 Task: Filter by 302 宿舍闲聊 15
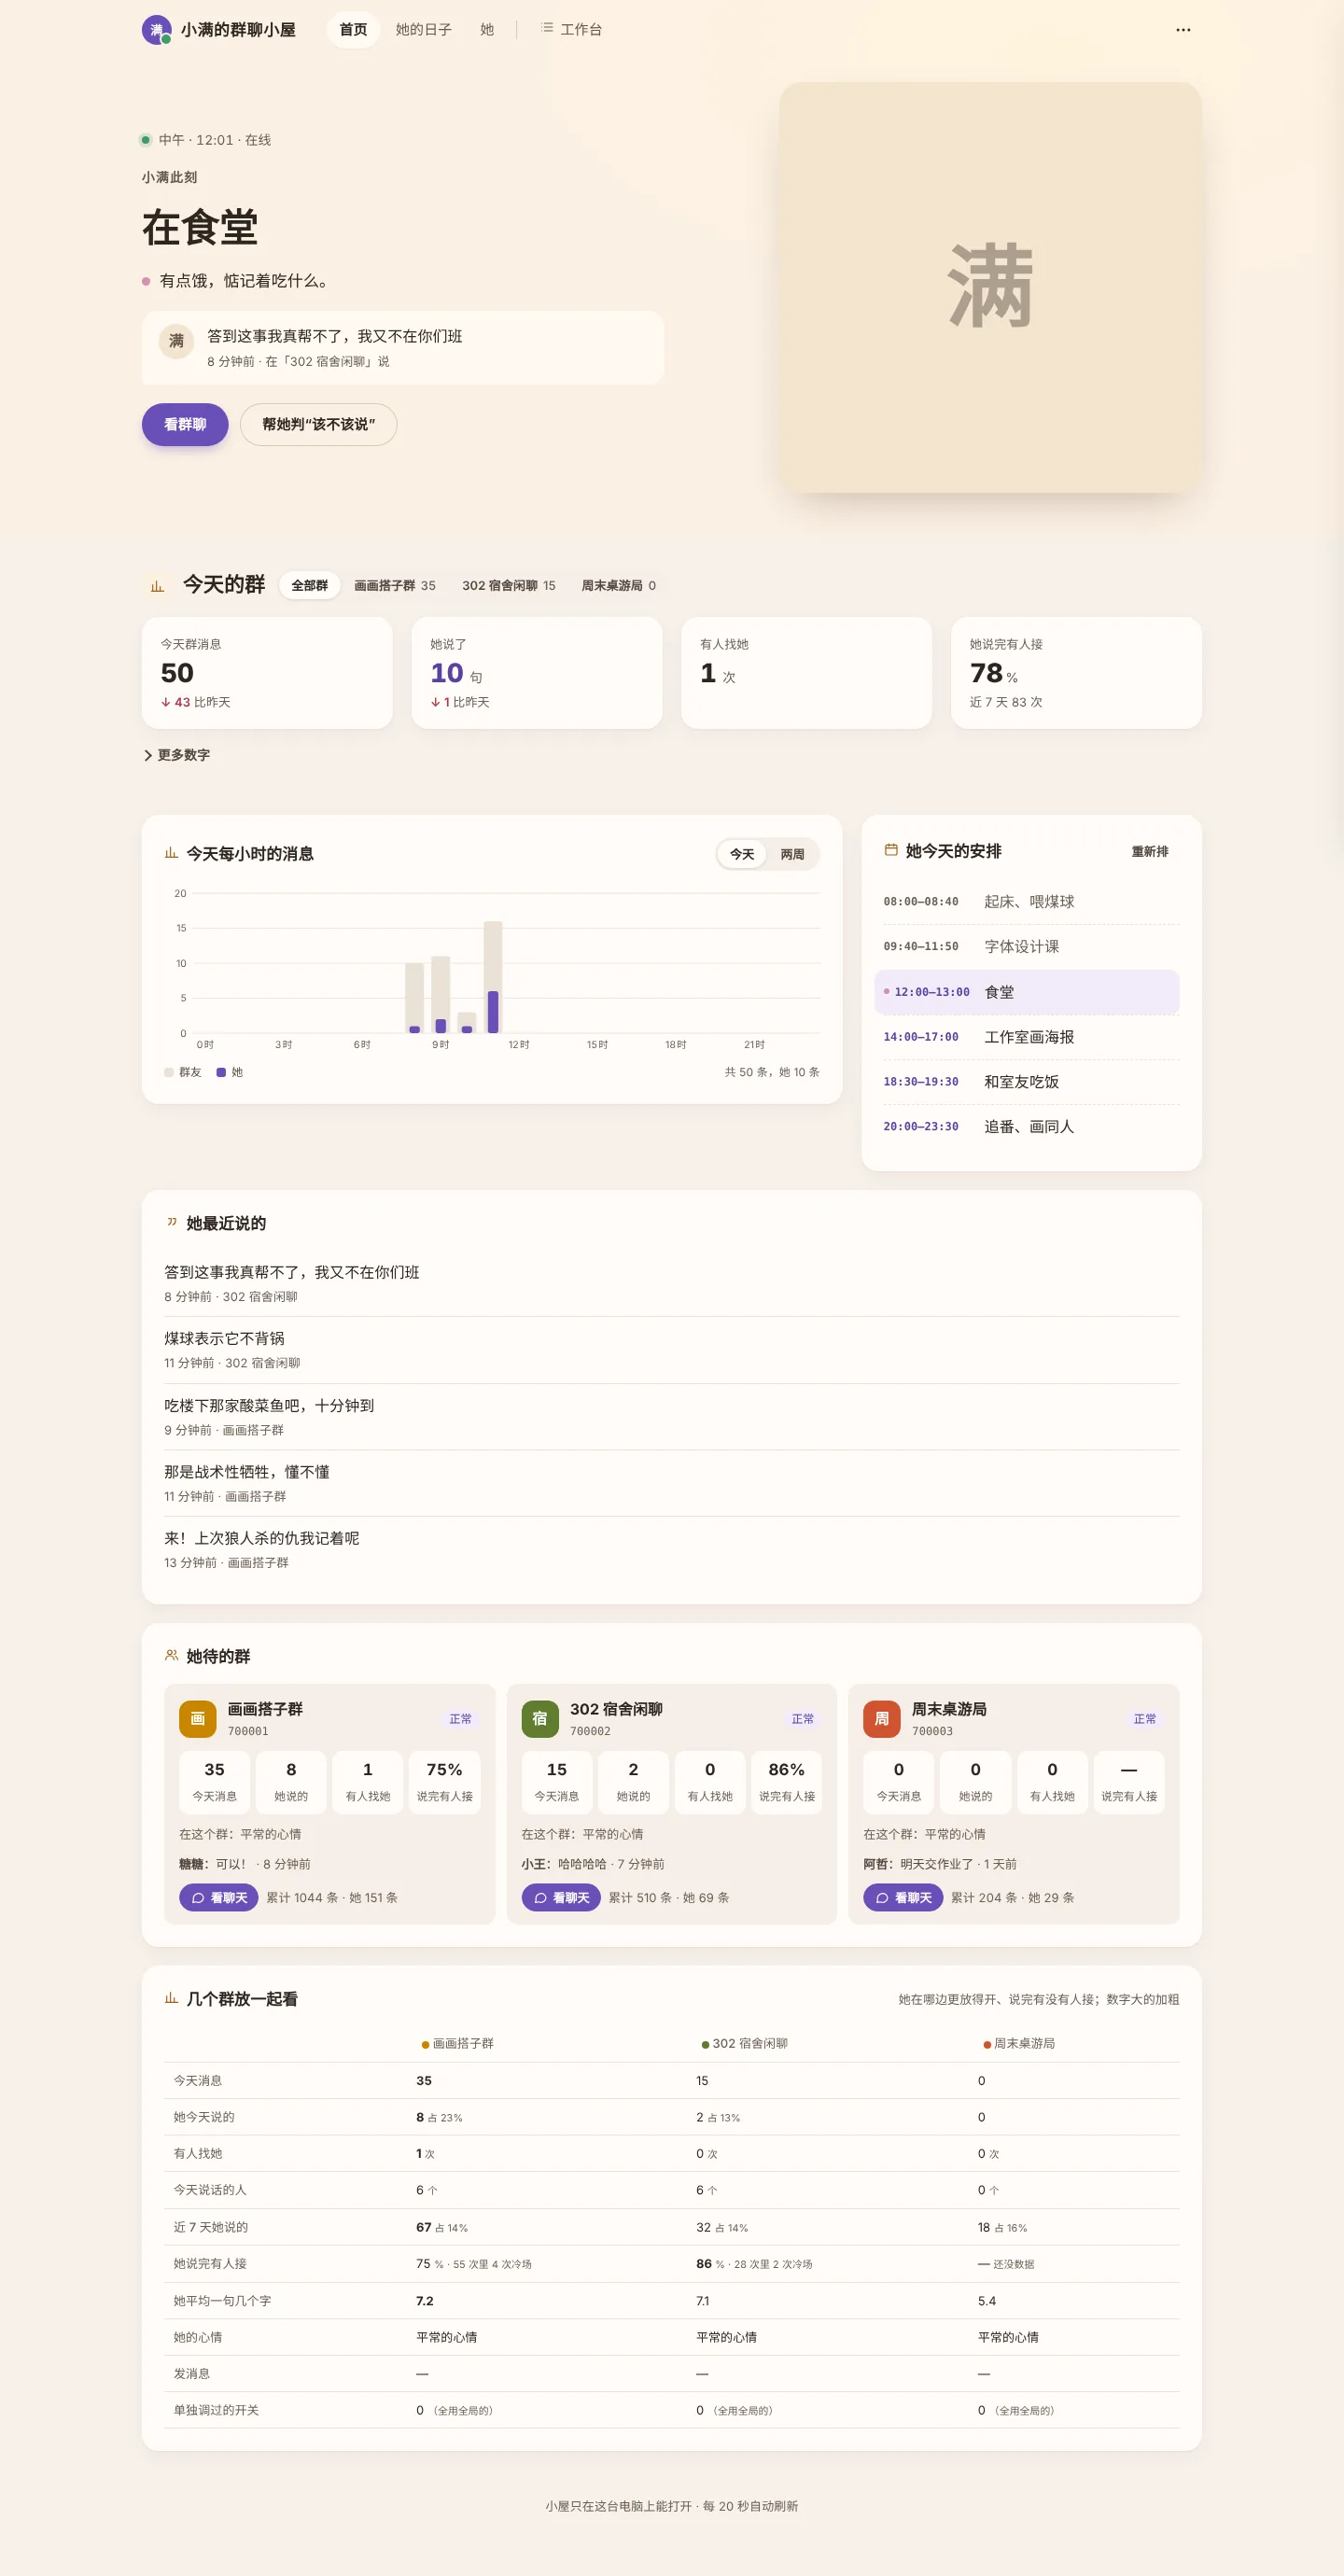(x=508, y=585)
